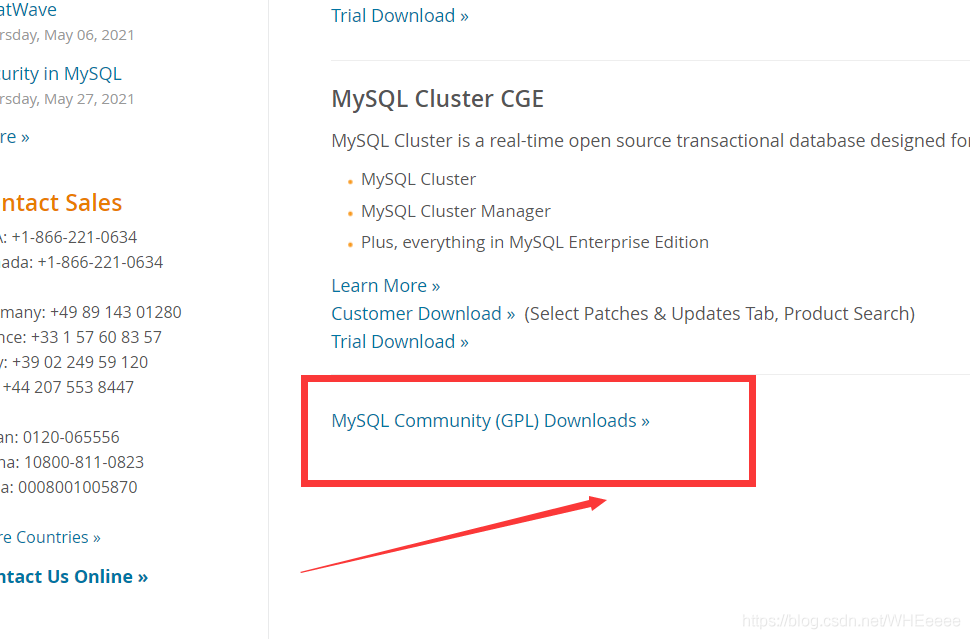Open the 'ntact Us Online »' link
Screen dimensions: 970x639
click(74, 577)
